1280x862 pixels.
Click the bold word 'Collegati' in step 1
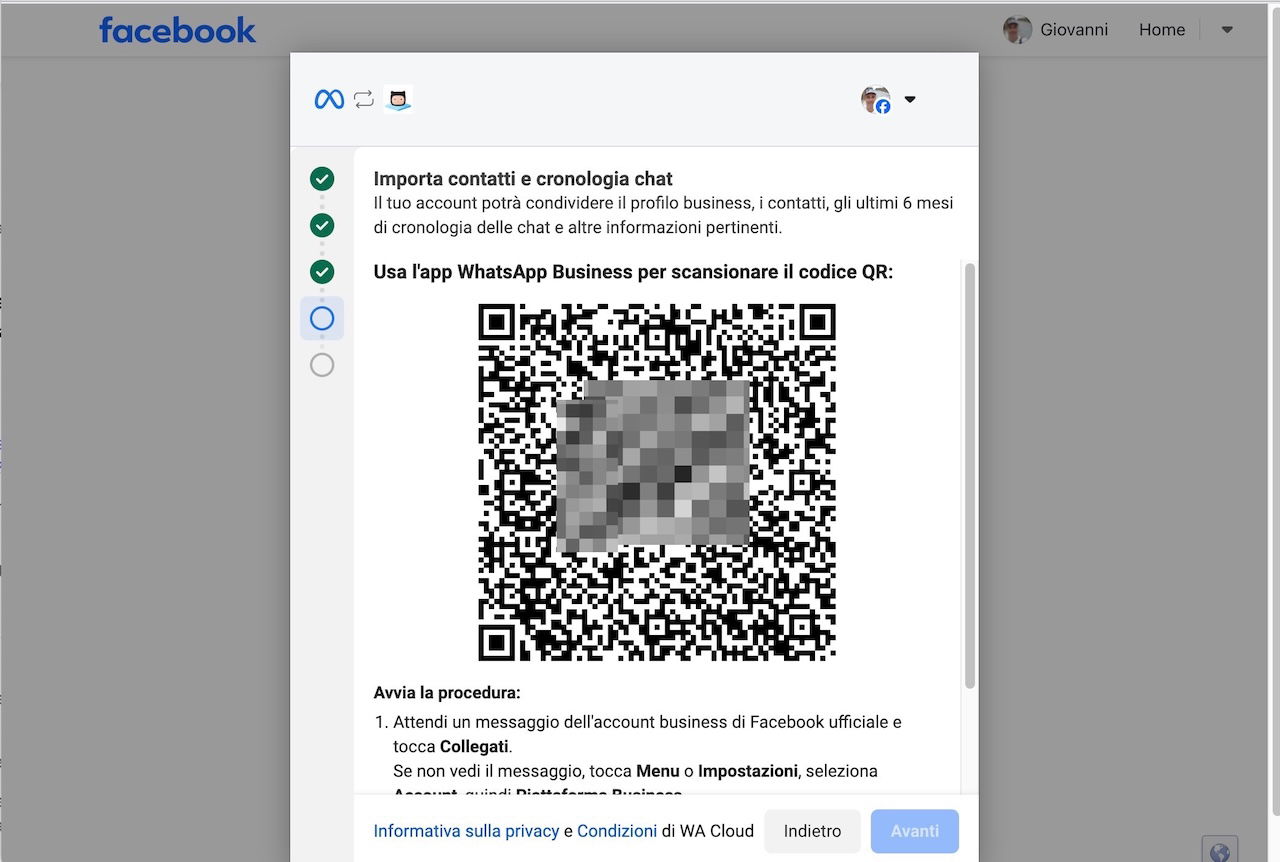475,747
